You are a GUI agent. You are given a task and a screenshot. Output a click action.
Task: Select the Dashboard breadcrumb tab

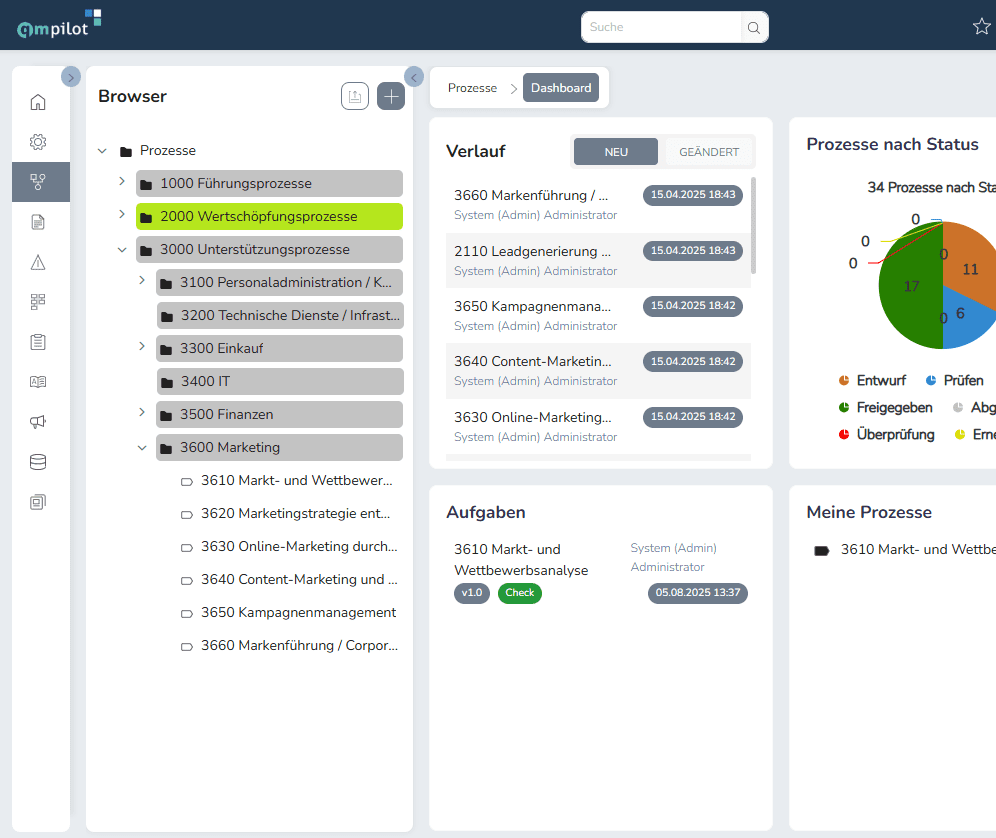pos(561,88)
